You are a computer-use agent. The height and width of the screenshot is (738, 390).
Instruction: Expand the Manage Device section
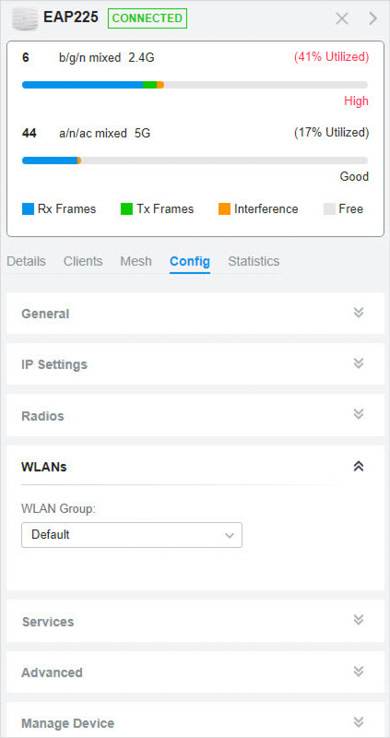point(195,720)
